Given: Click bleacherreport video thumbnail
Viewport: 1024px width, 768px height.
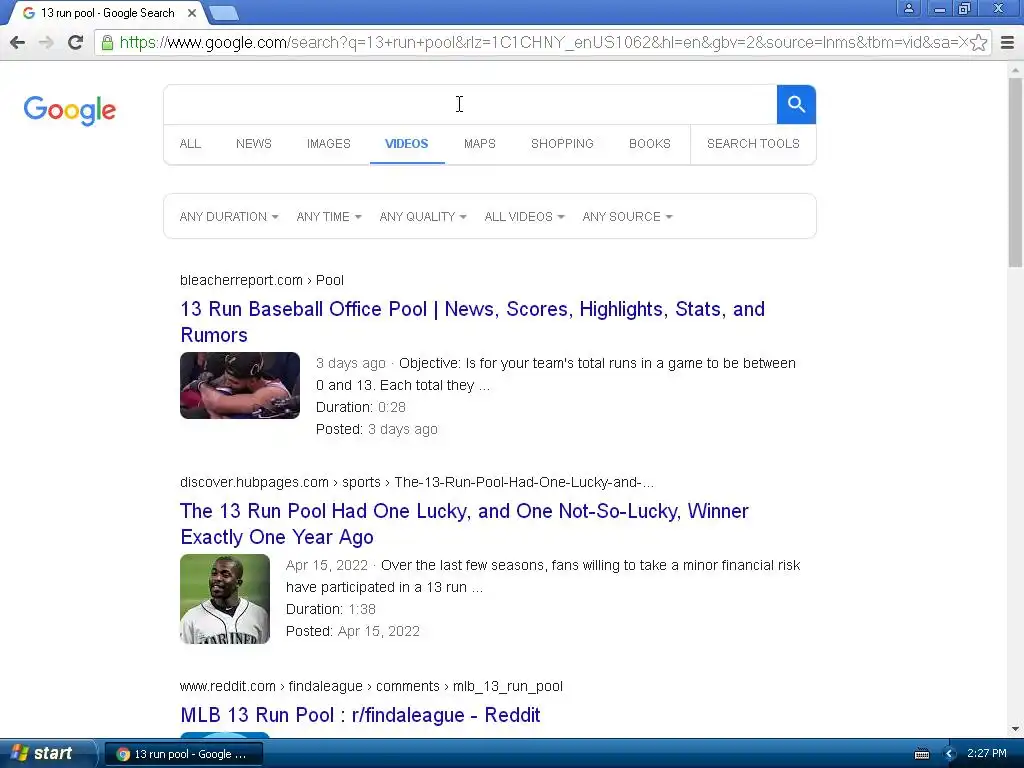Looking at the screenshot, I should 240,385.
